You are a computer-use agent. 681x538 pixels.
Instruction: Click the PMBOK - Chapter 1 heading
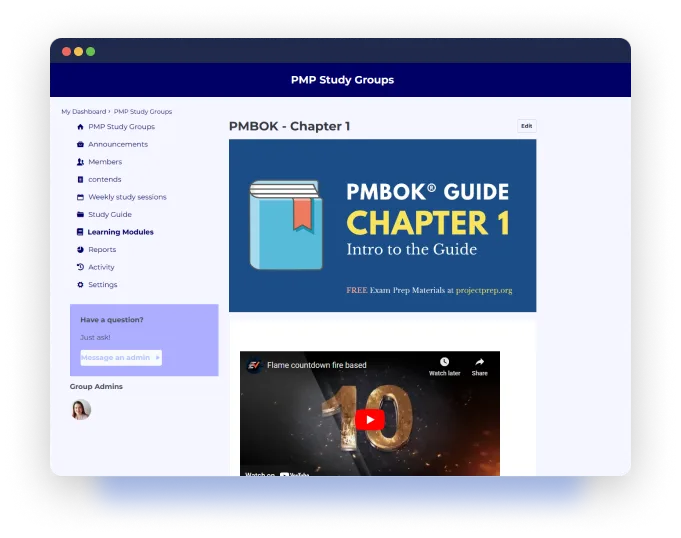290,126
